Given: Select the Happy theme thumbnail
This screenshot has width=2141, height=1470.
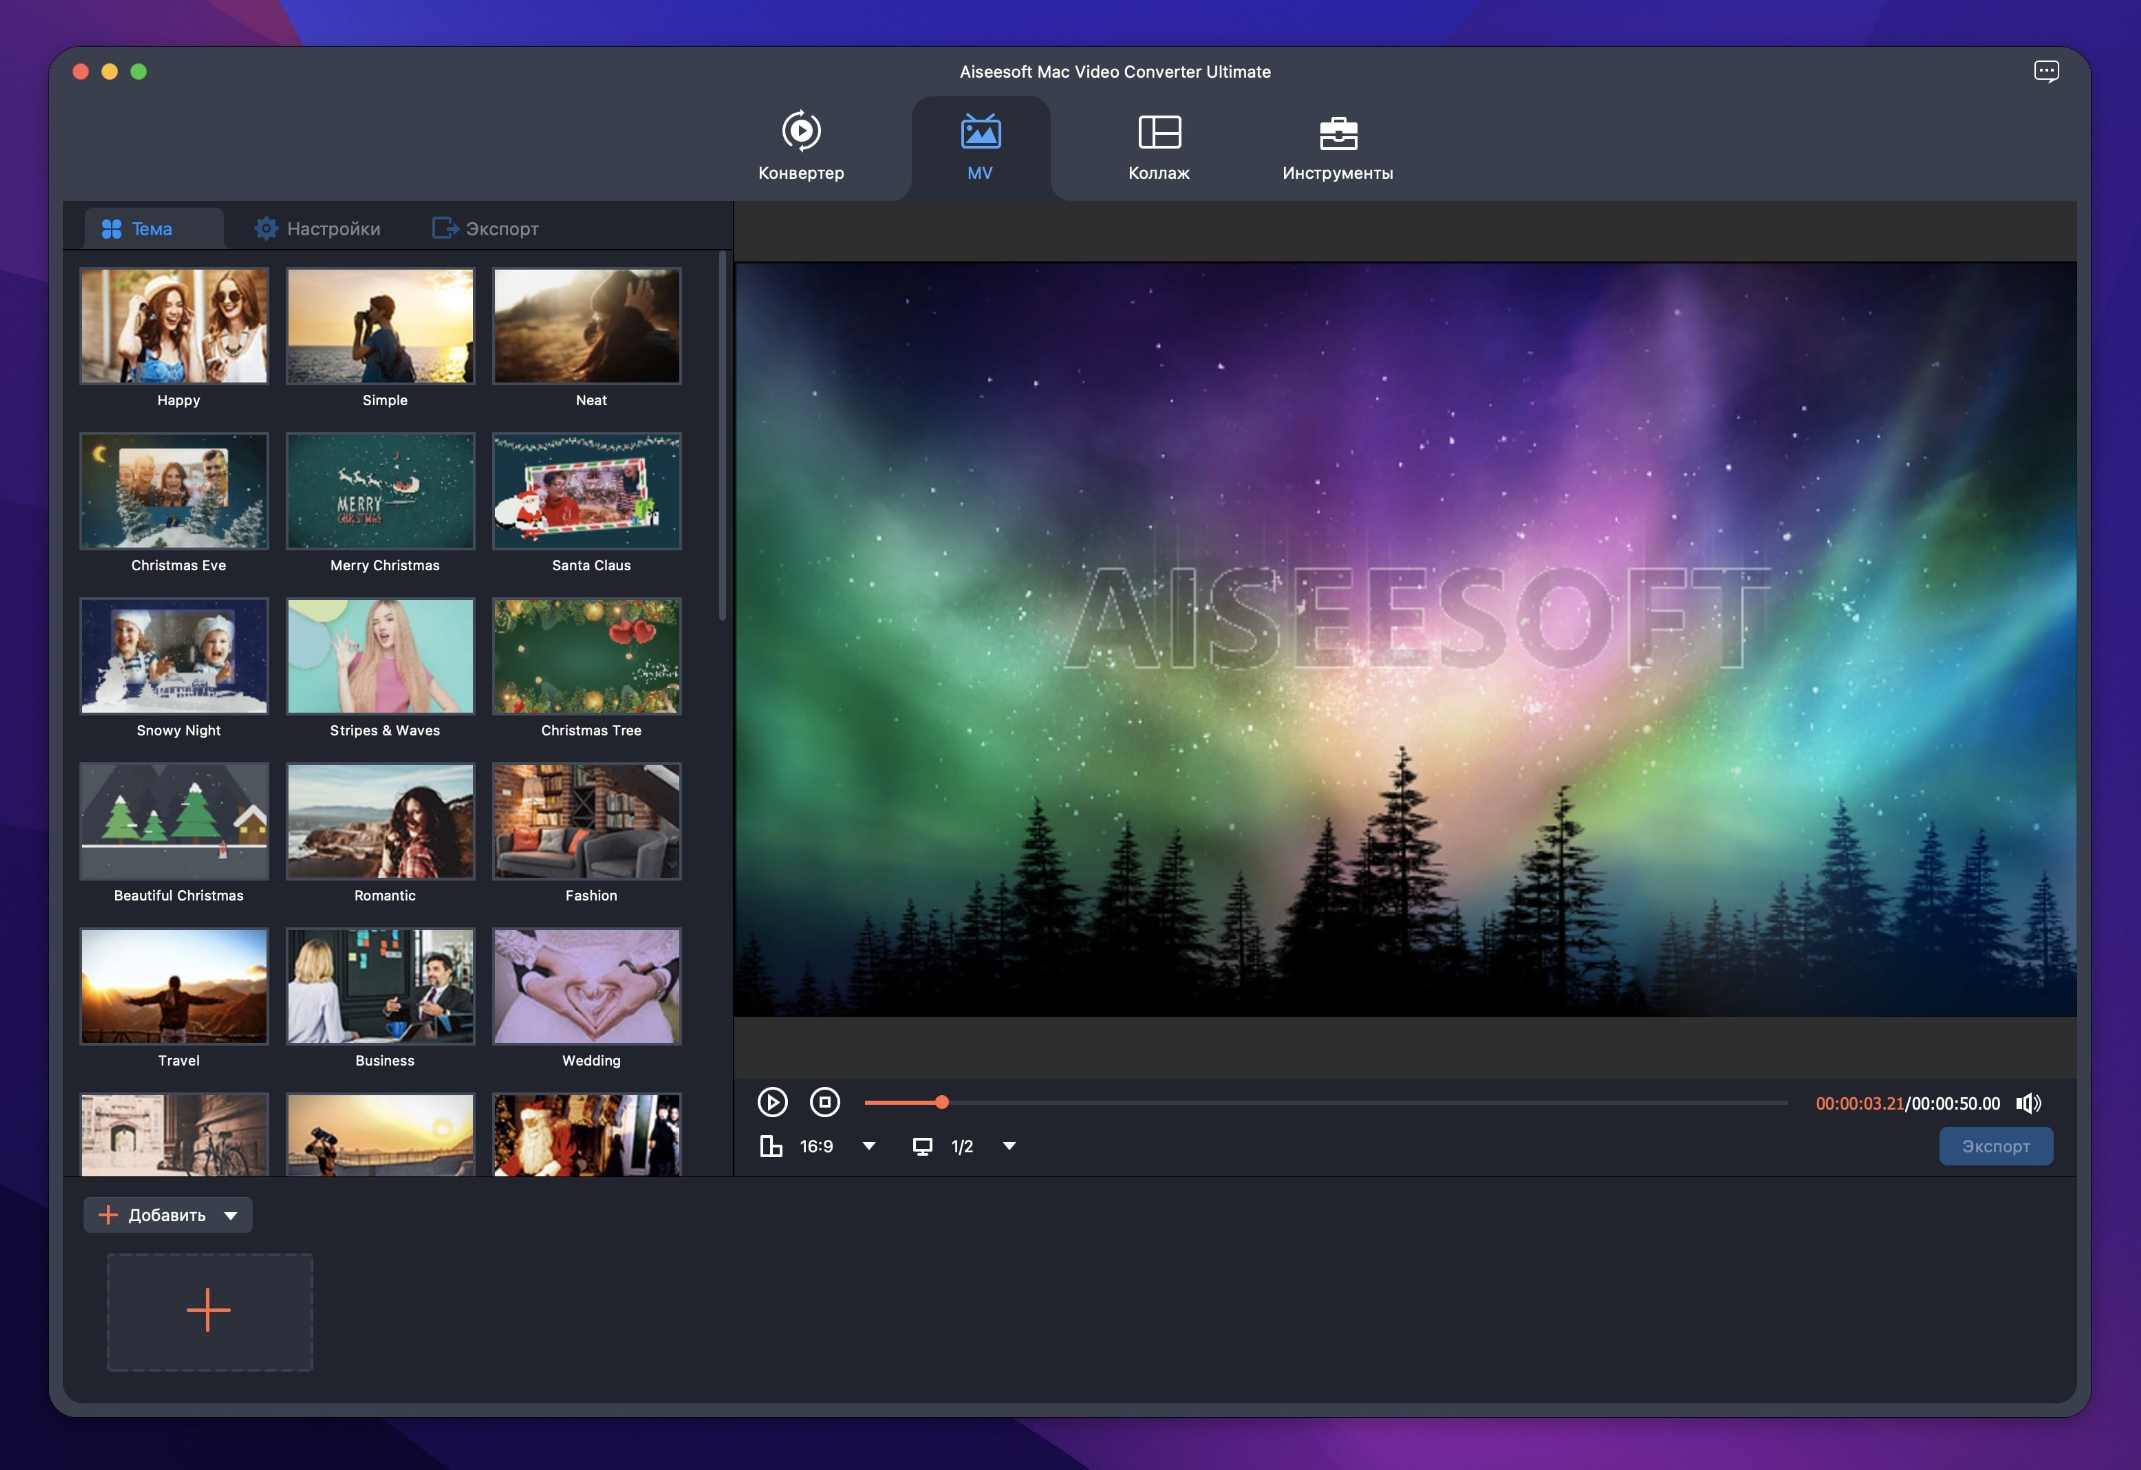Looking at the screenshot, I should pyautogui.click(x=175, y=326).
